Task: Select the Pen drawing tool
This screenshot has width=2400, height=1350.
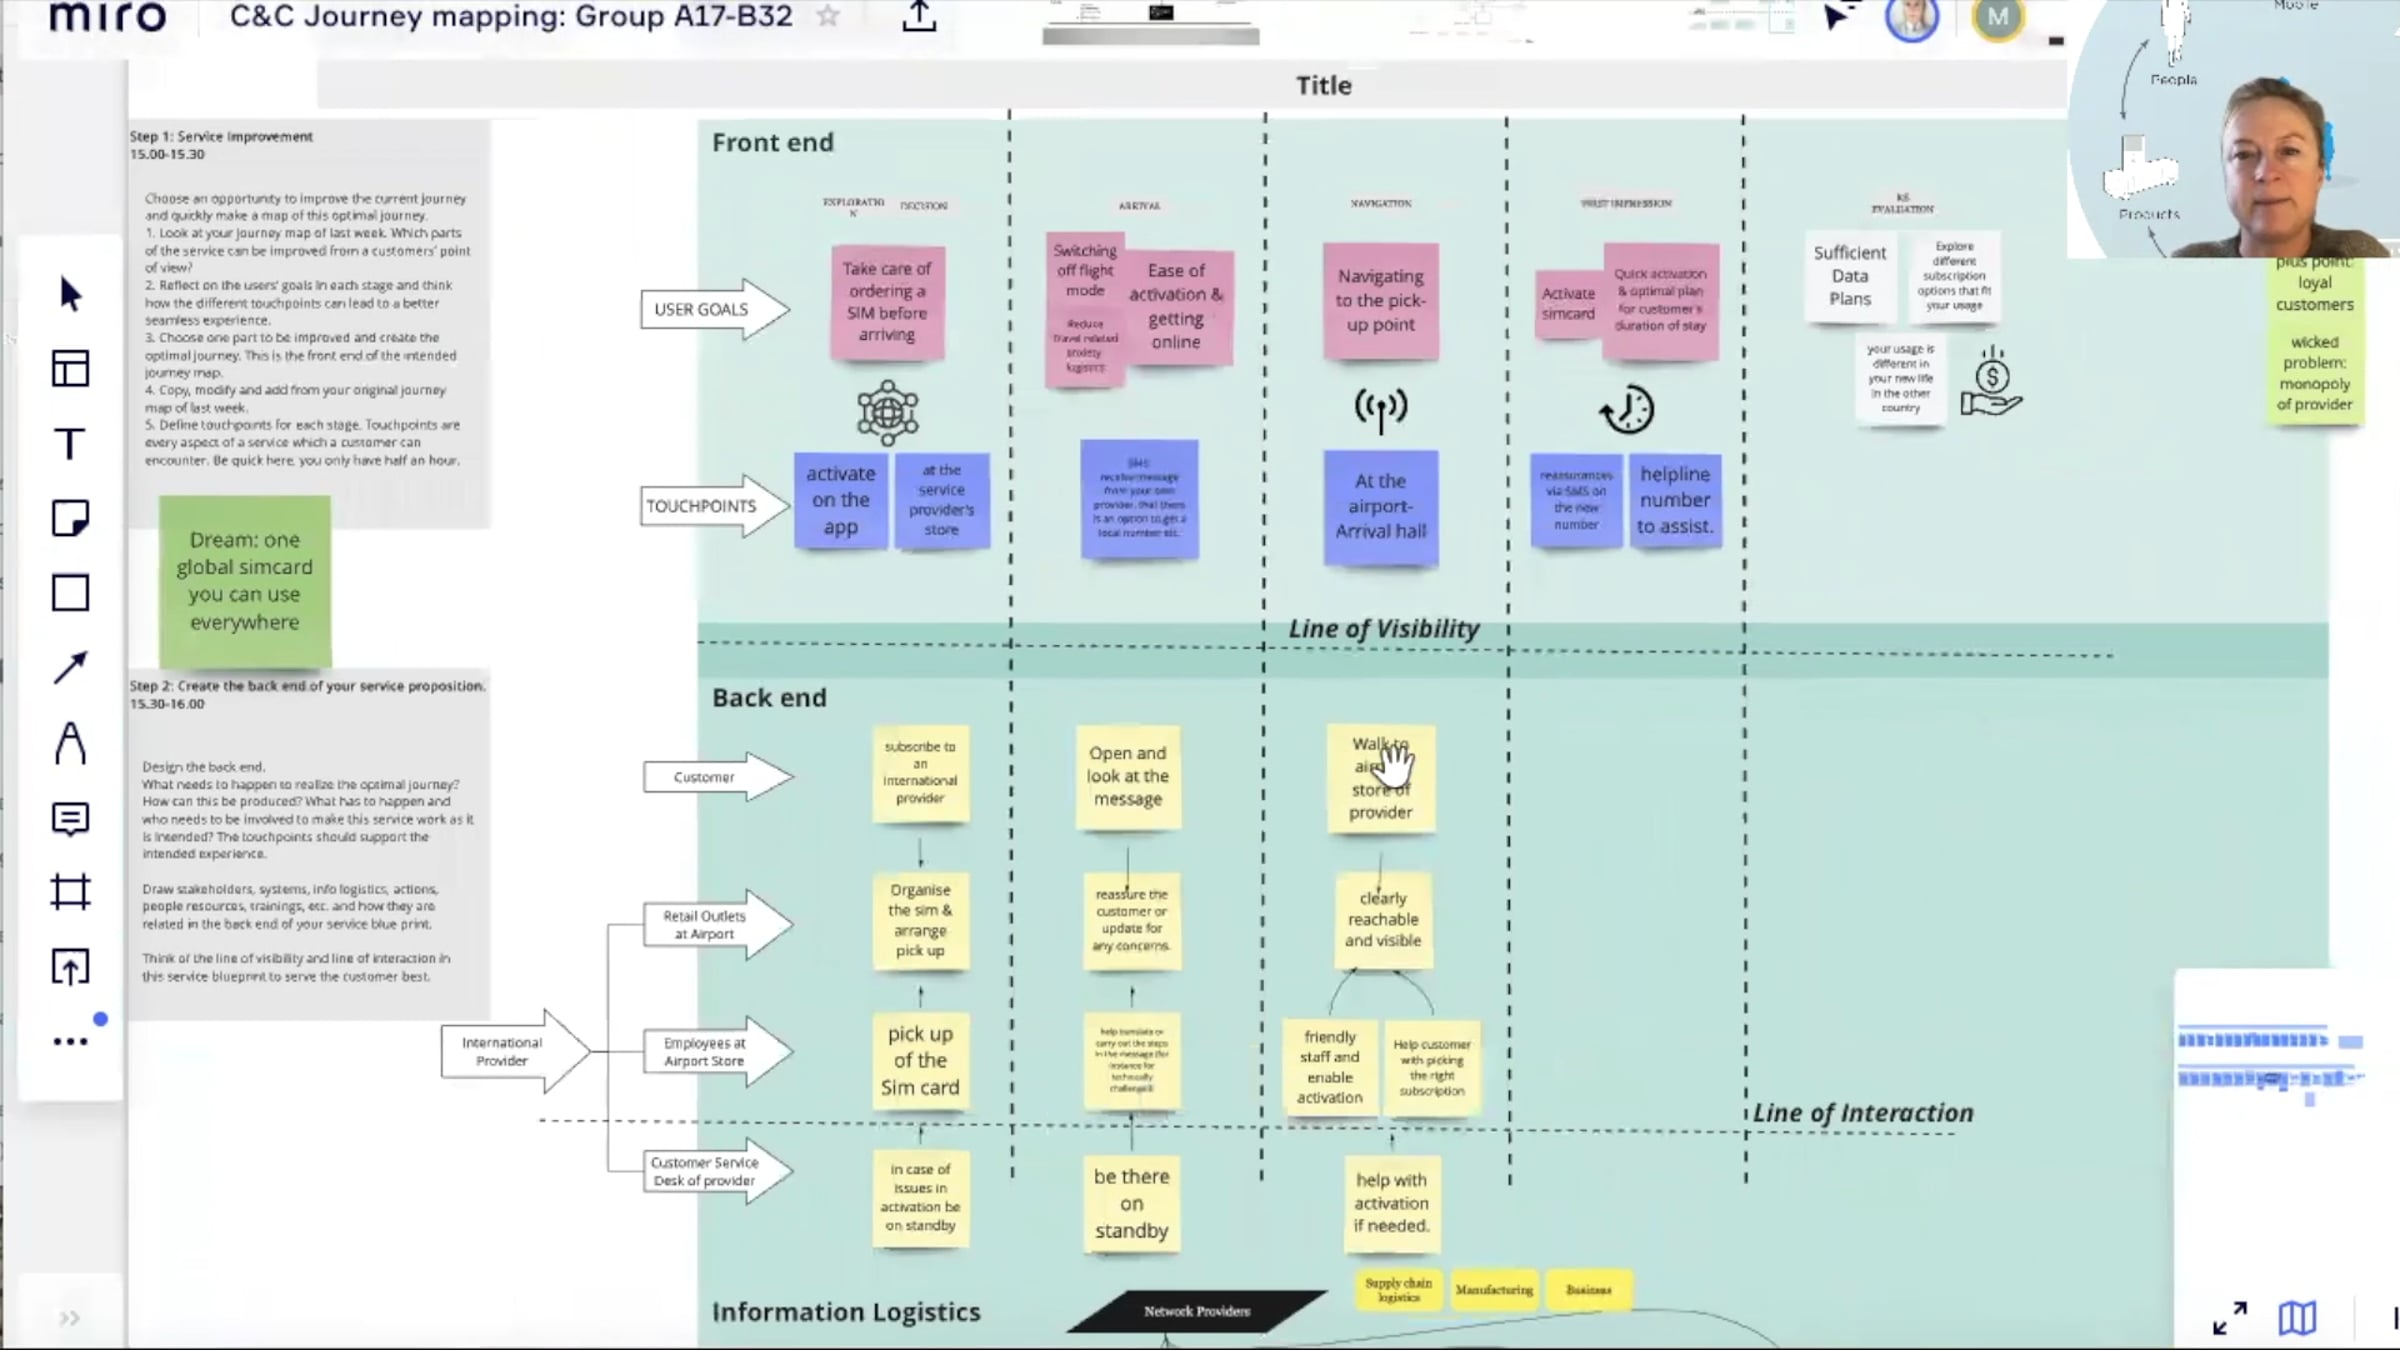Action: [x=70, y=743]
